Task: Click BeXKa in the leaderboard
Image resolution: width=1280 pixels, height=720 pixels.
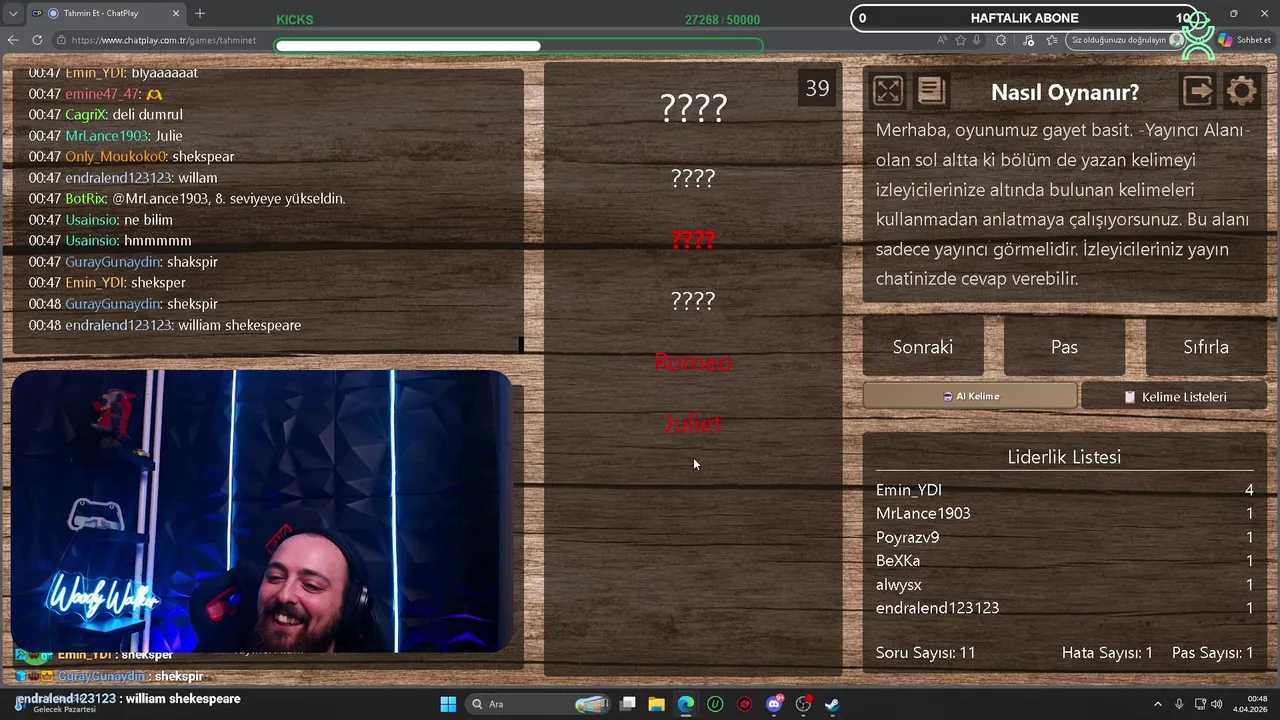Action: pyautogui.click(x=898, y=561)
